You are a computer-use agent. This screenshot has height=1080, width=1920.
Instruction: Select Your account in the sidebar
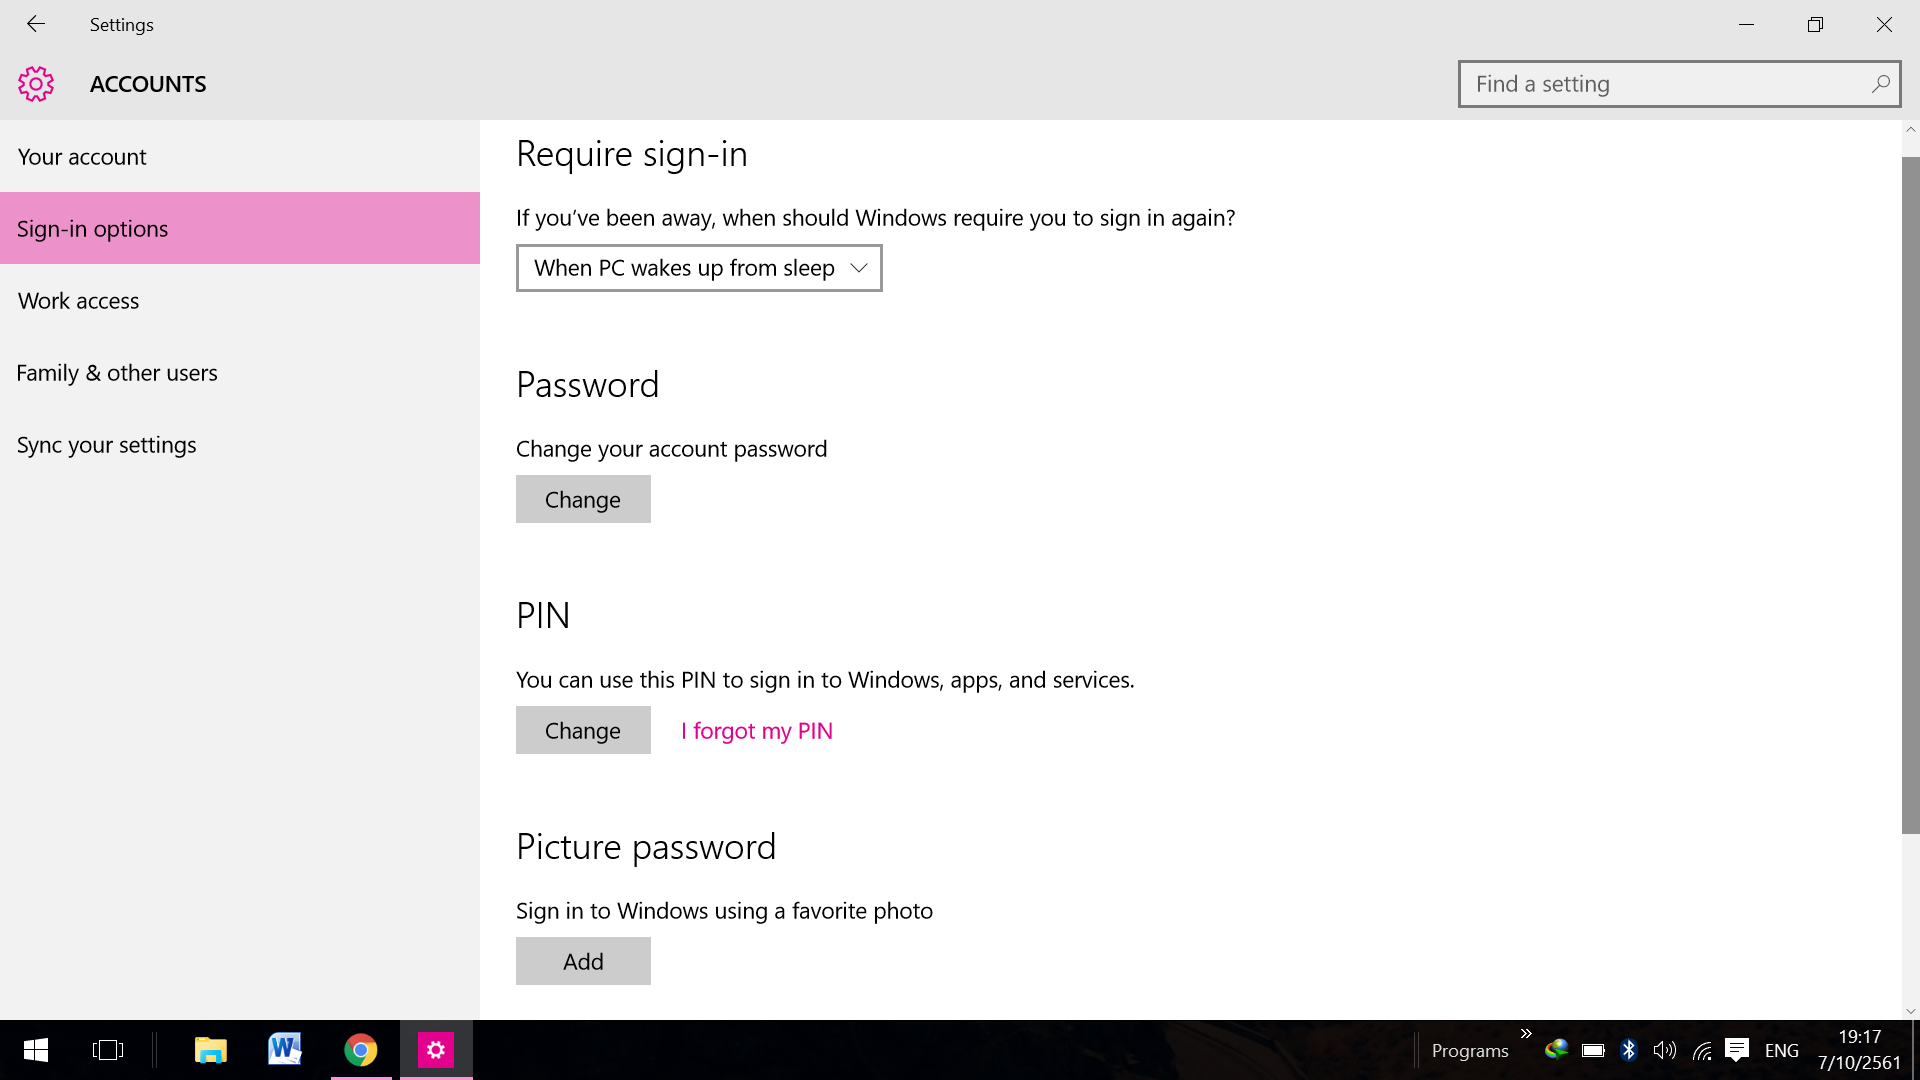tap(82, 157)
